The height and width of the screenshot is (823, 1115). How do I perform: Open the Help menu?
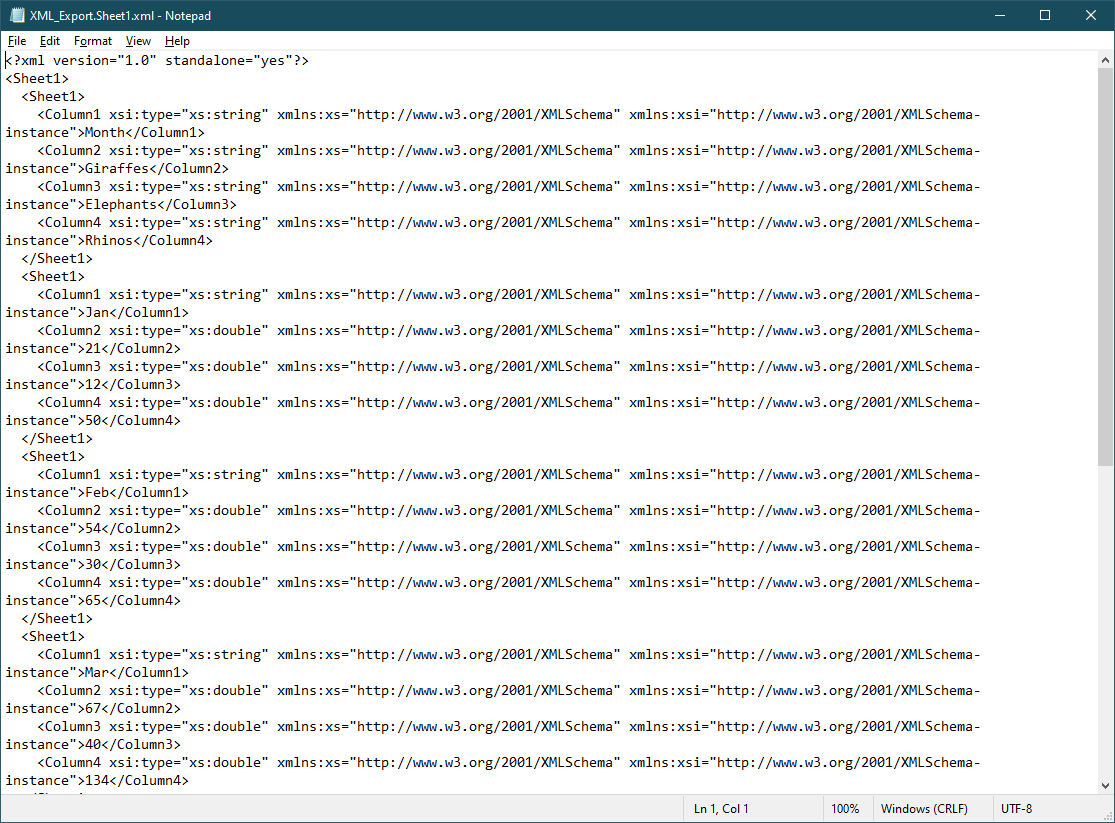tap(177, 41)
